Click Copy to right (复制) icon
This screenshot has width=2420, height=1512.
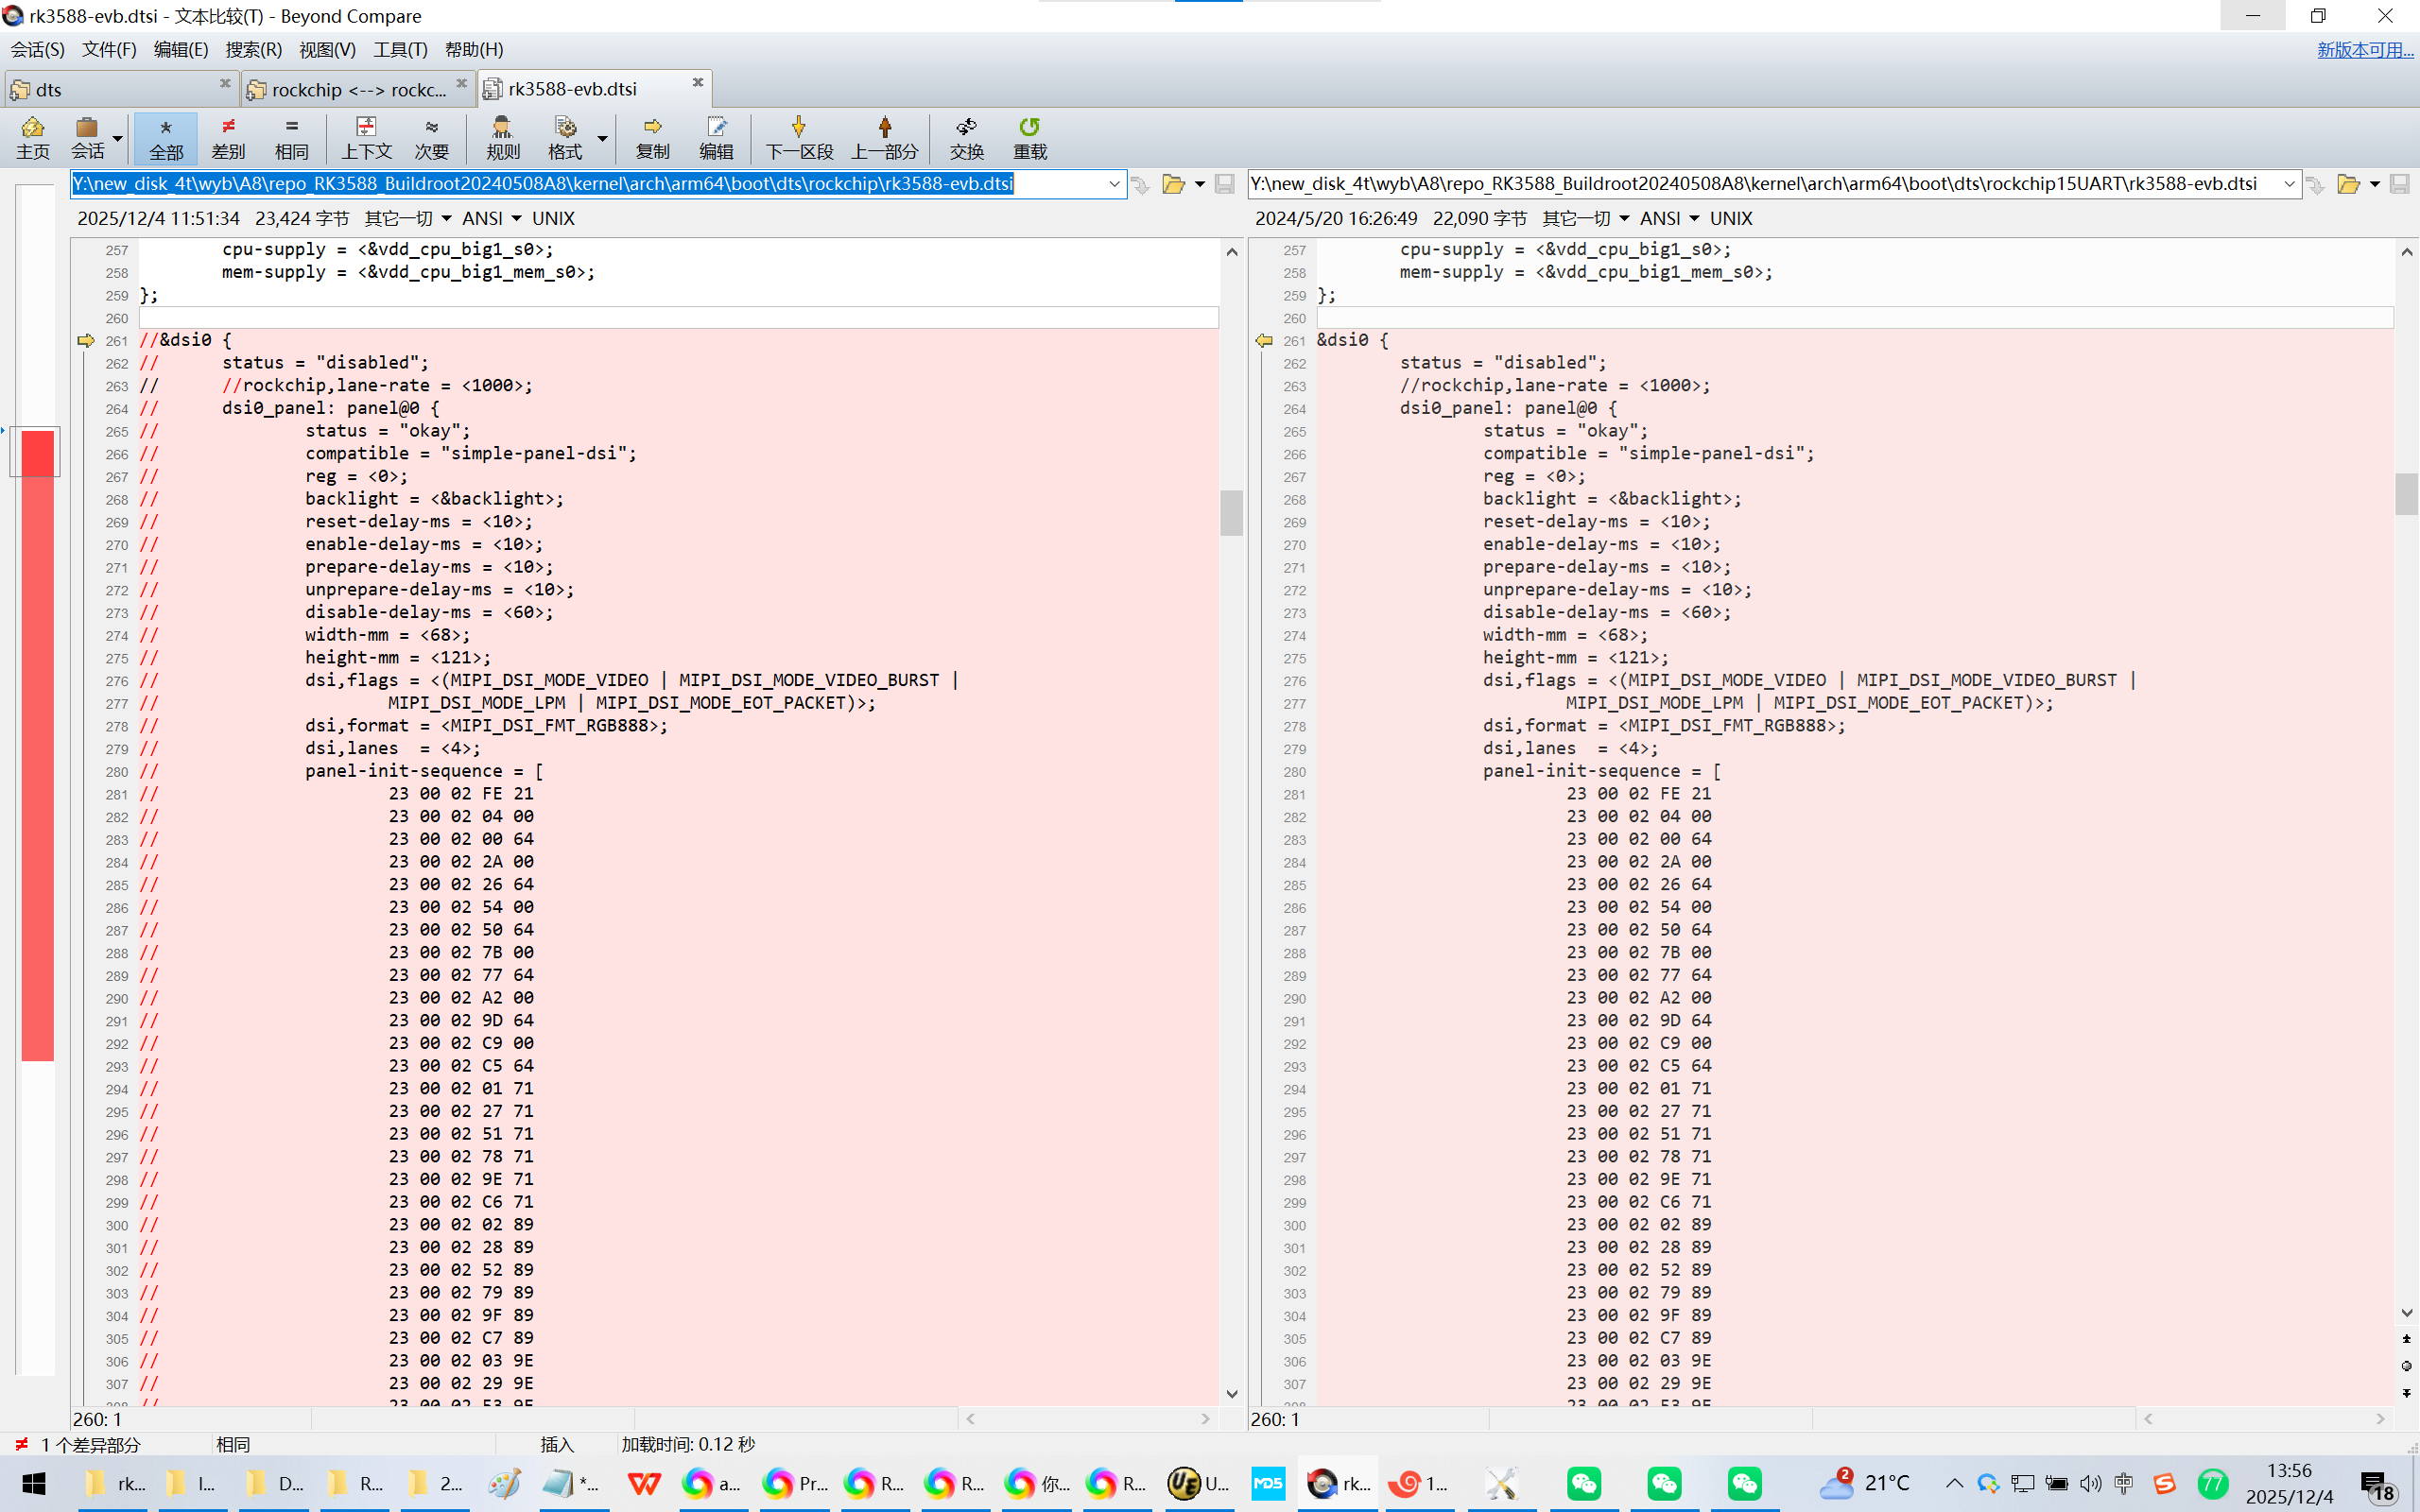tap(652, 137)
